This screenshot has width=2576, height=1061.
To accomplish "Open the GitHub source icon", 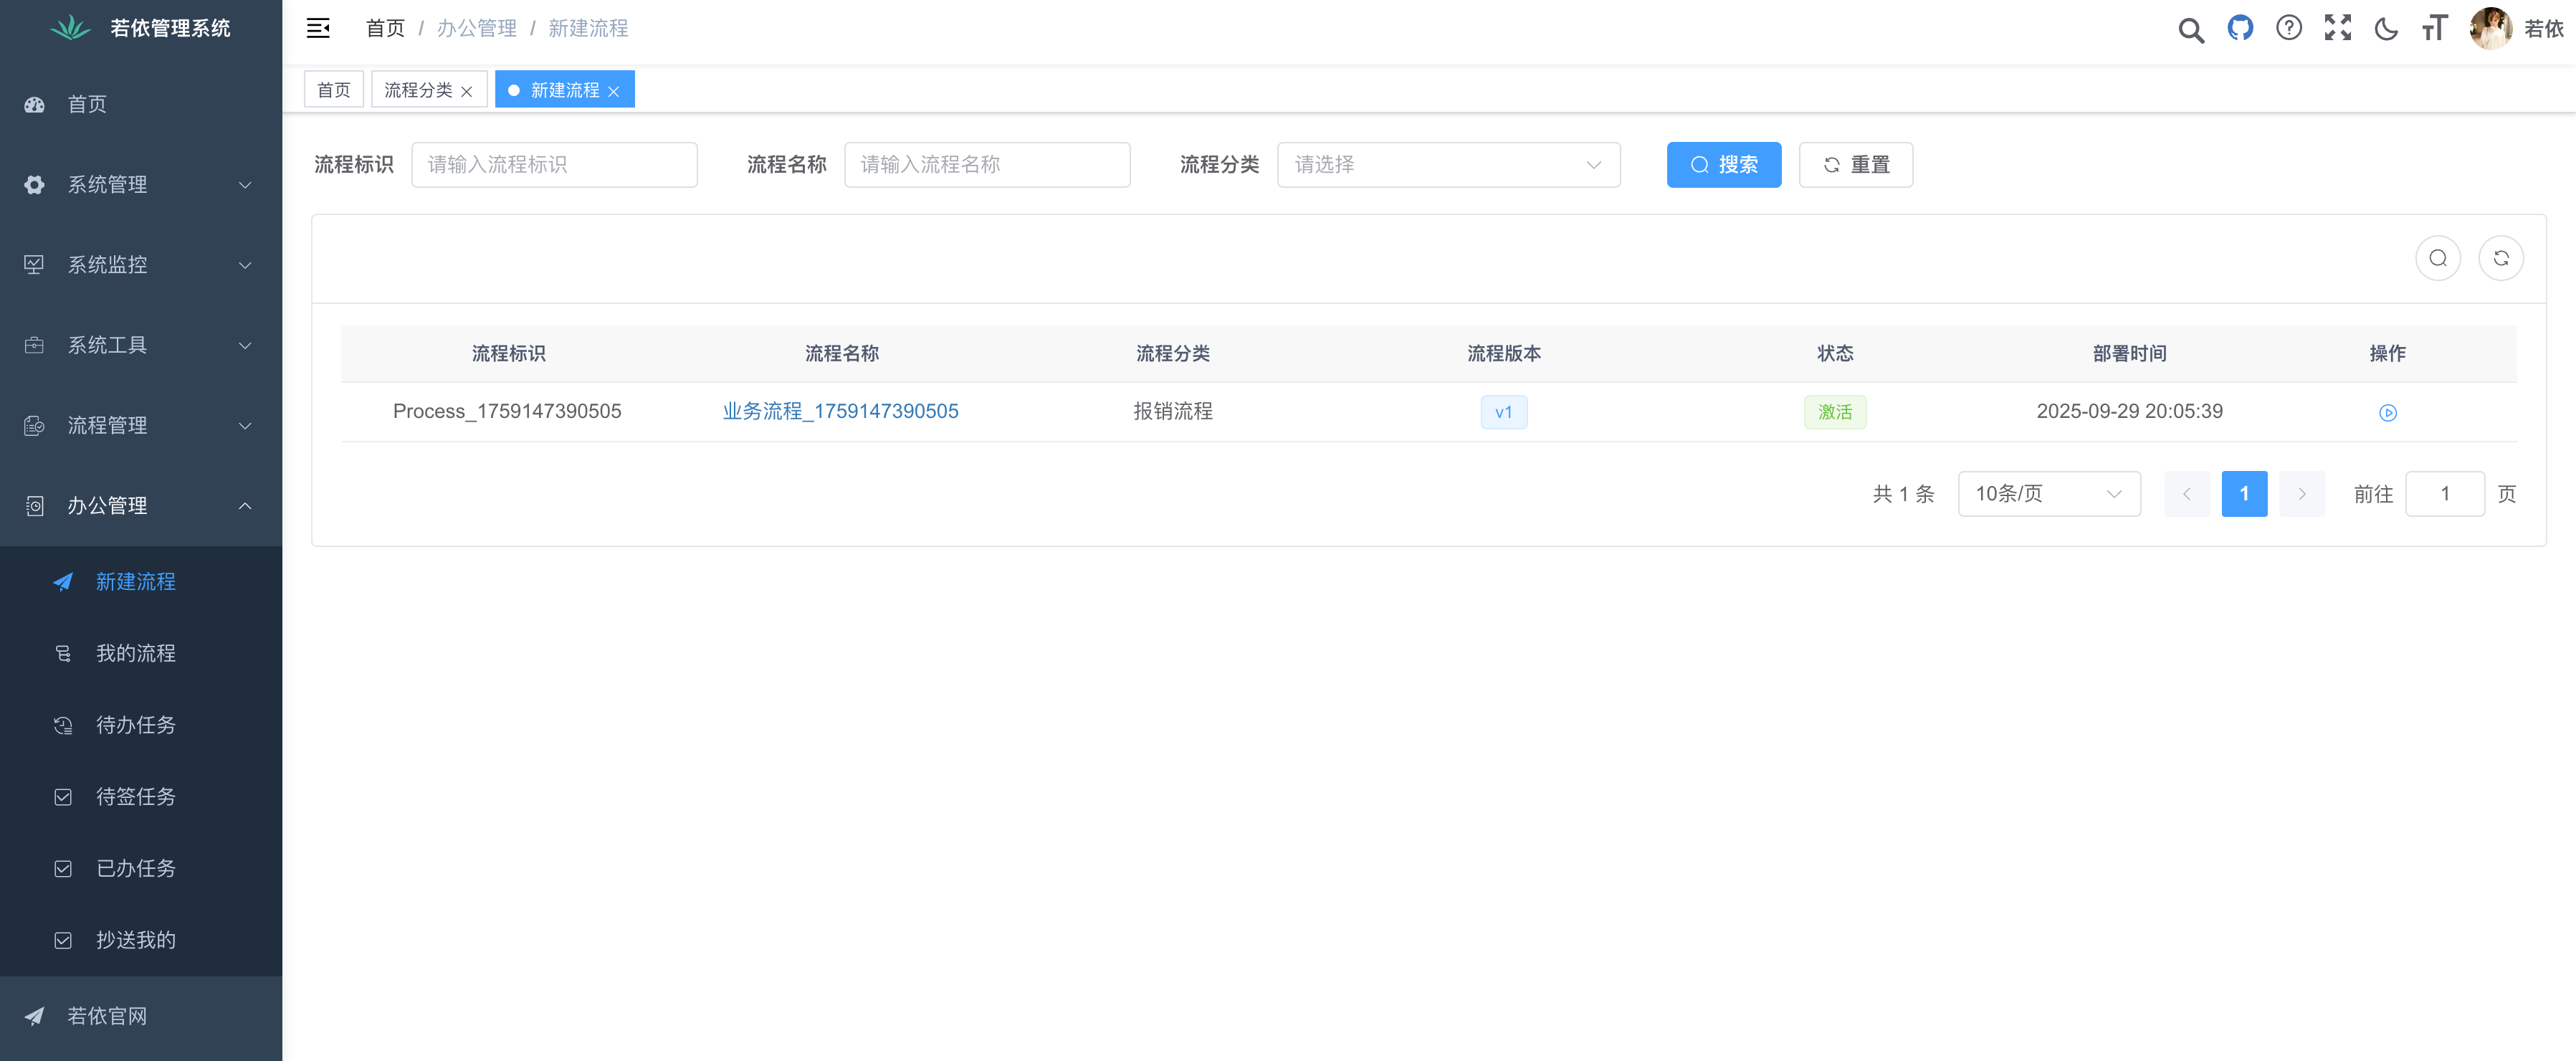I will pos(2240,28).
